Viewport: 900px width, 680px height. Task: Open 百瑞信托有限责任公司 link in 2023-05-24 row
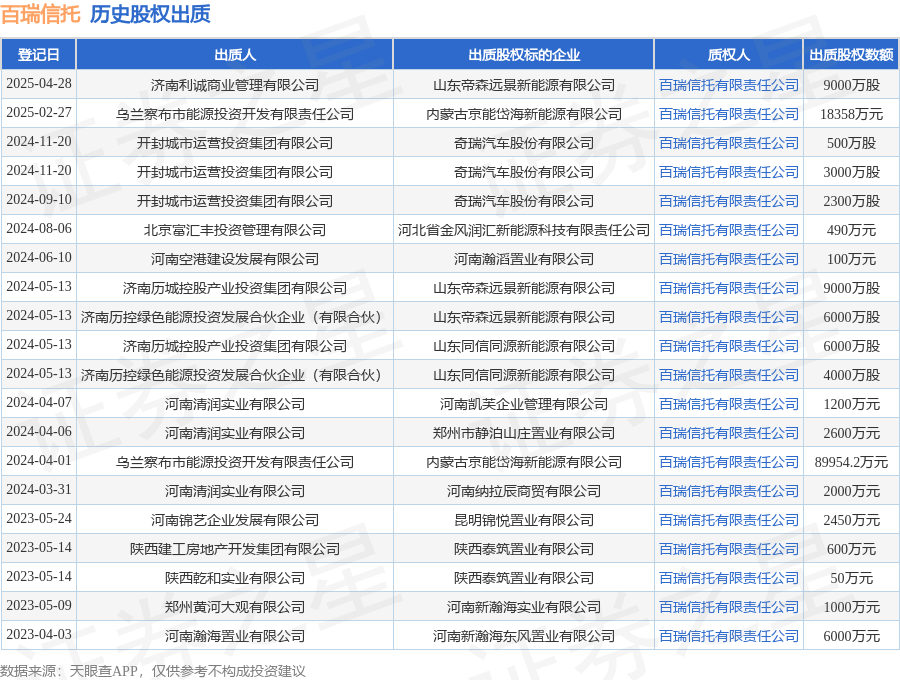click(728, 520)
